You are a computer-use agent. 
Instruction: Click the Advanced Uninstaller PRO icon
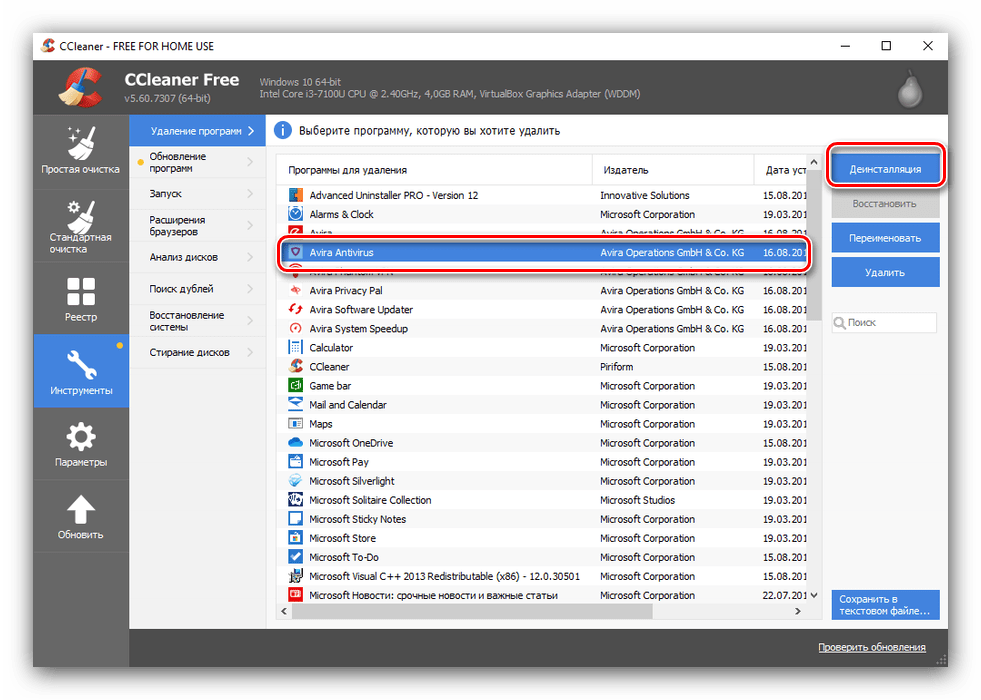295,195
